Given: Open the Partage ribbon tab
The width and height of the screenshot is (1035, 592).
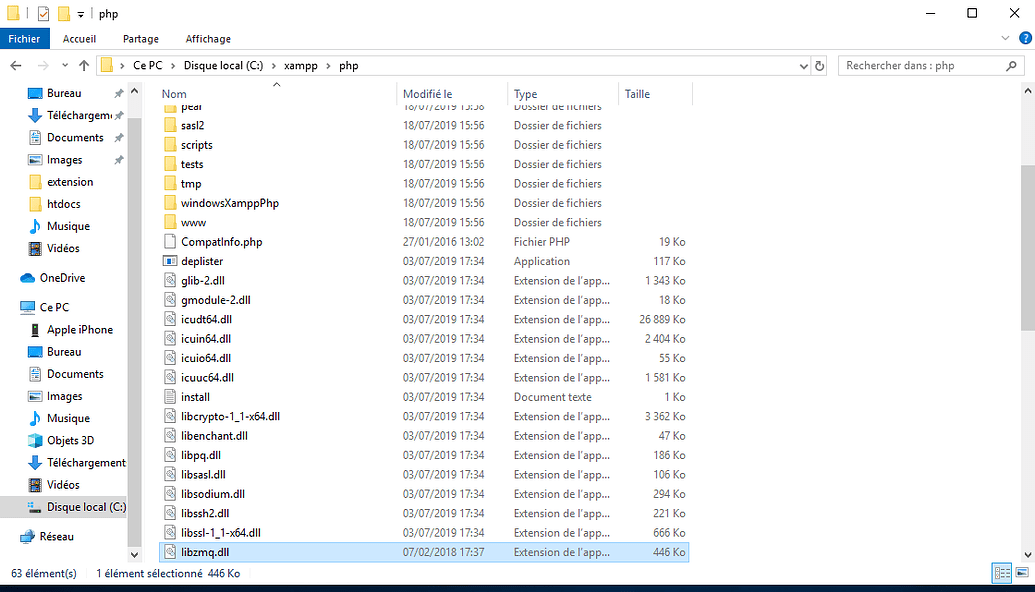Looking at the screenshot, I should (141, 39).
